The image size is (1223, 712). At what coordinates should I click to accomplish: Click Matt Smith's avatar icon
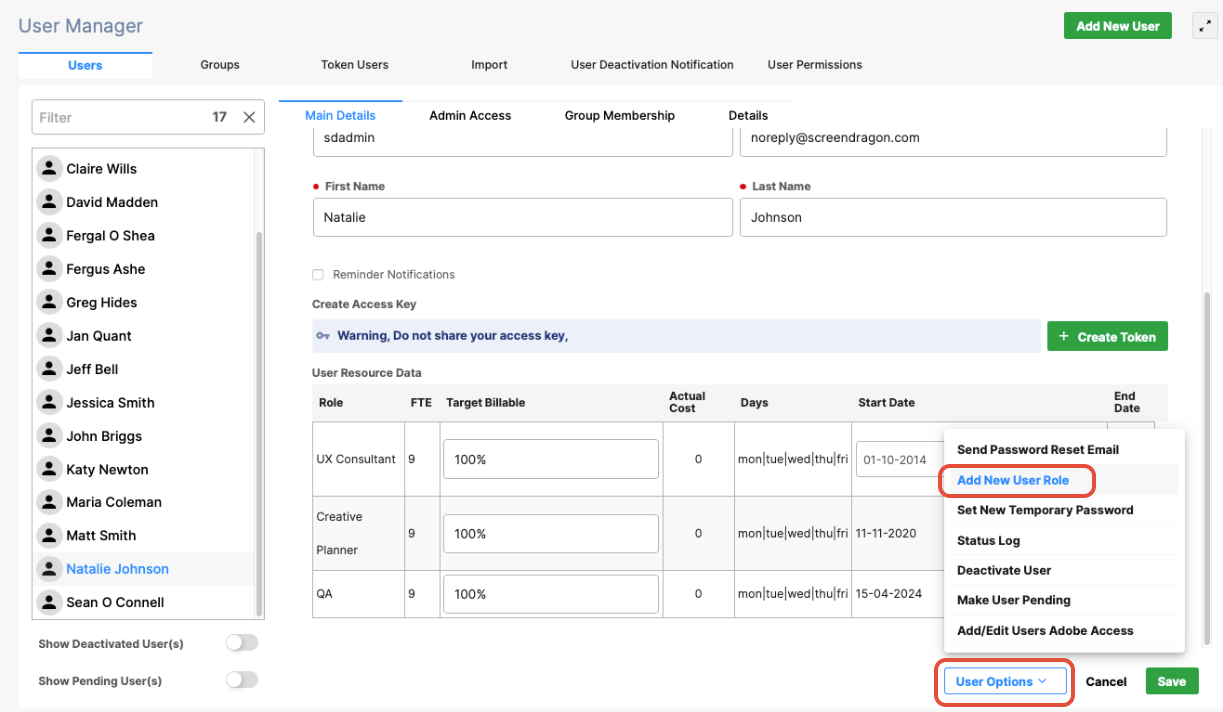point(48,535)
